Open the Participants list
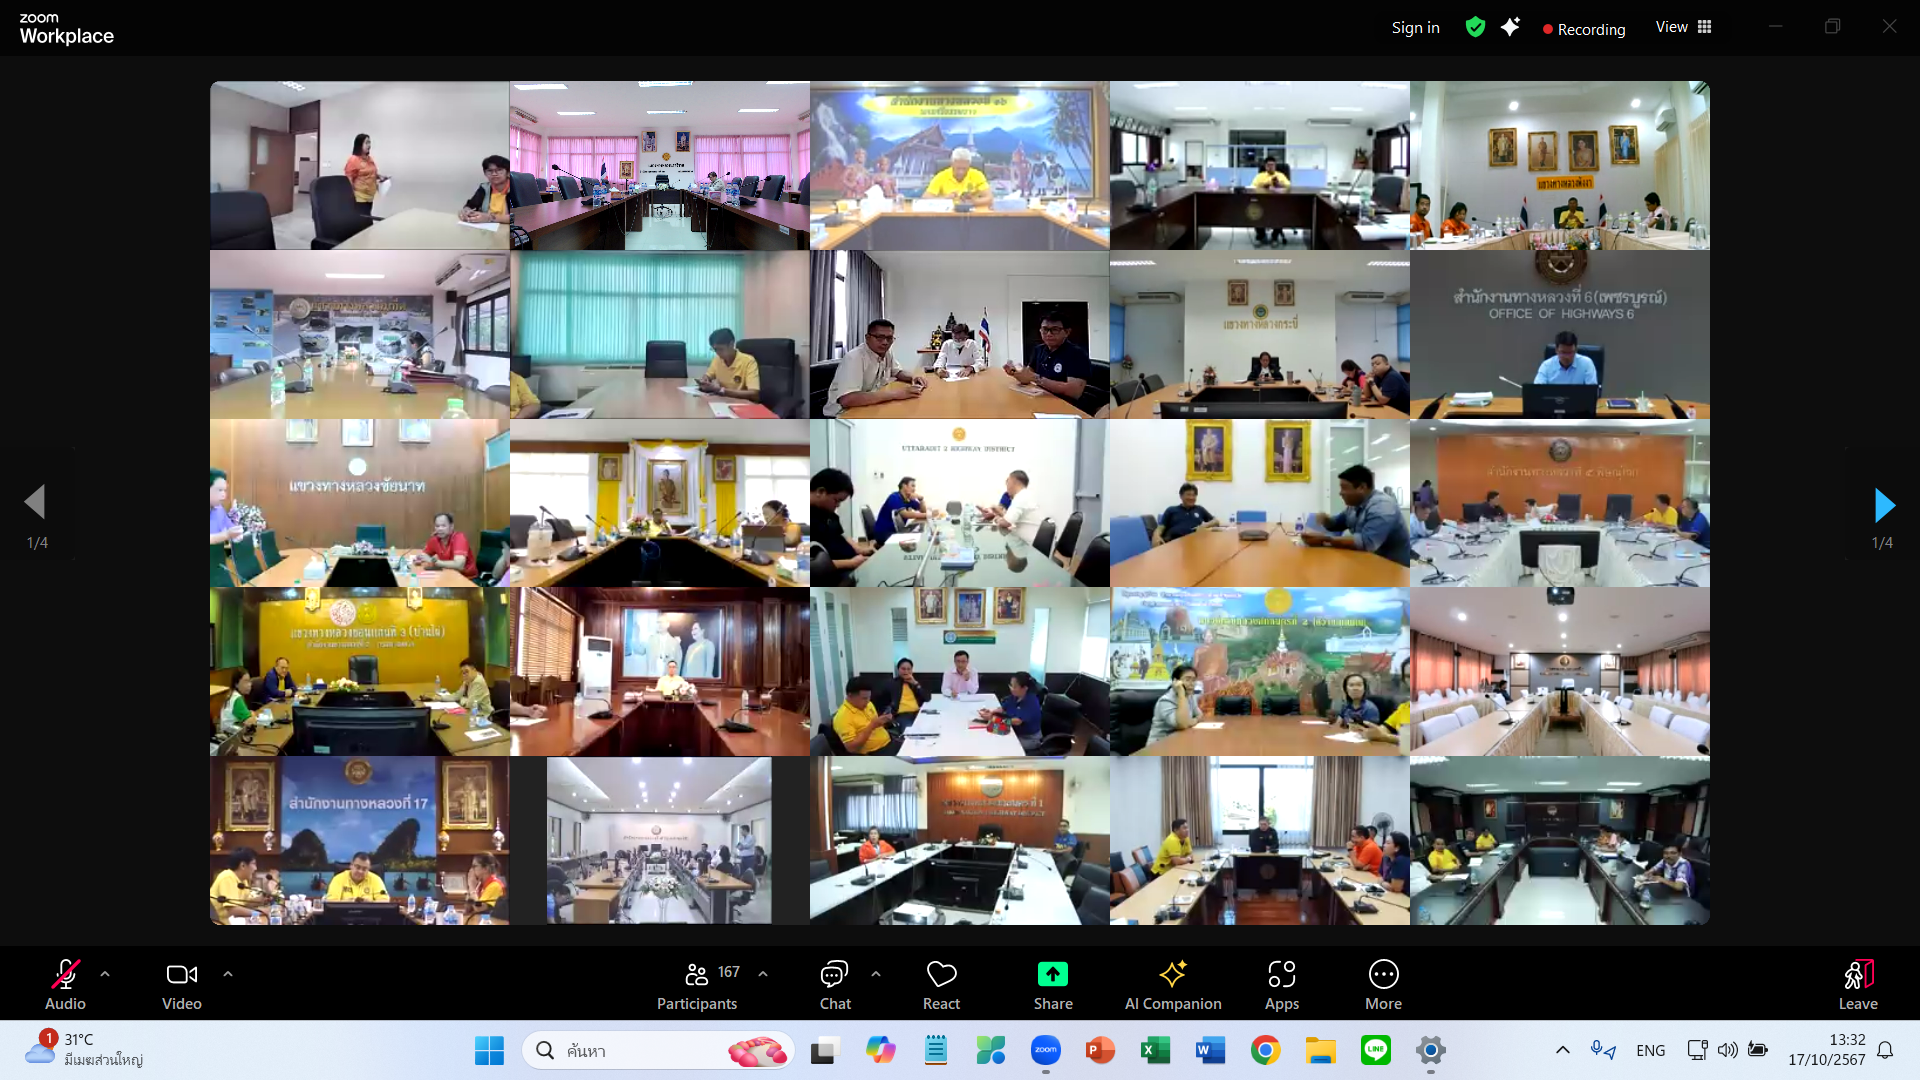 [x=697, y=974]
